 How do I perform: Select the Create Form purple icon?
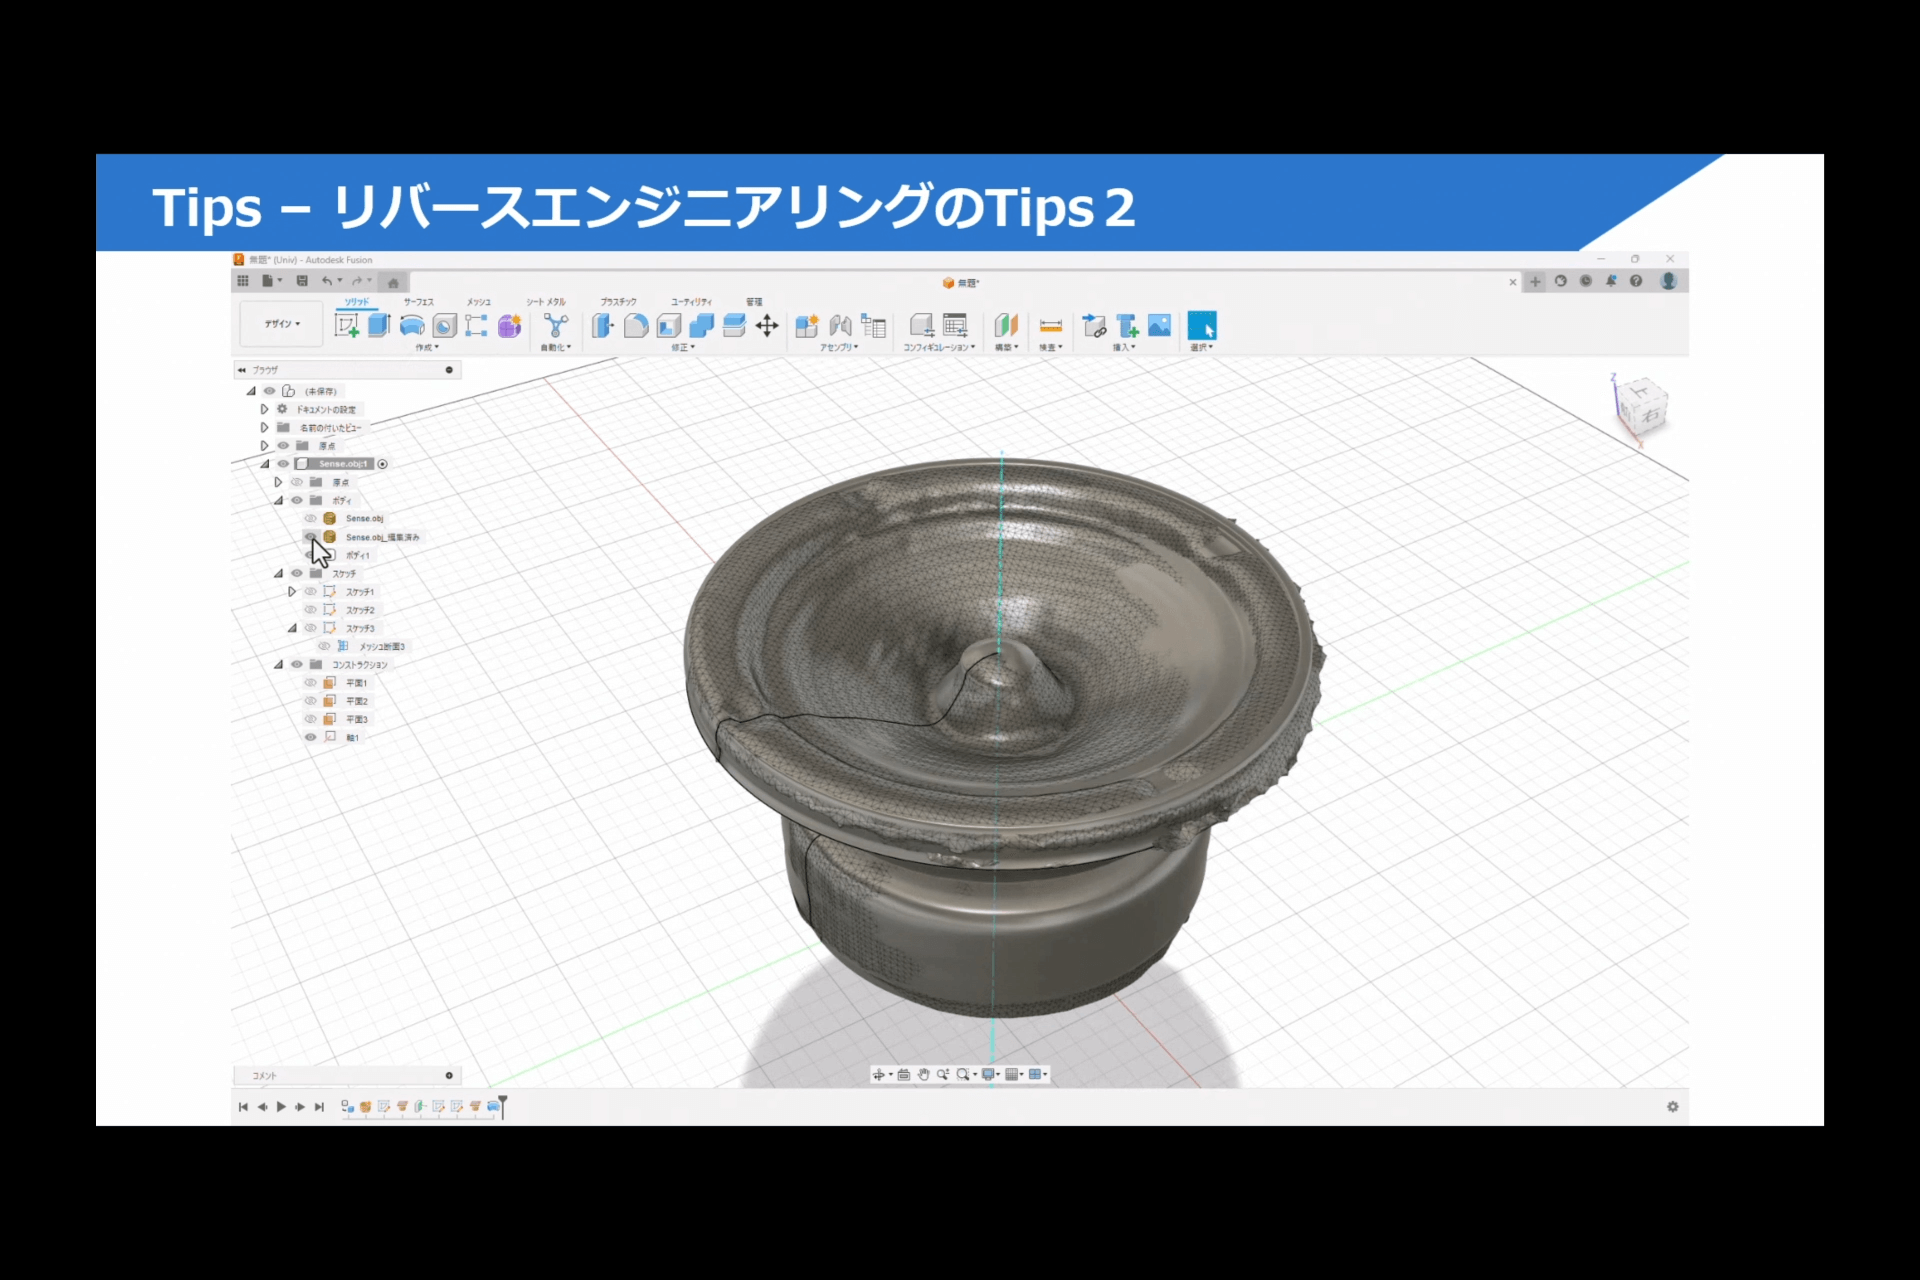coord(510,326)
